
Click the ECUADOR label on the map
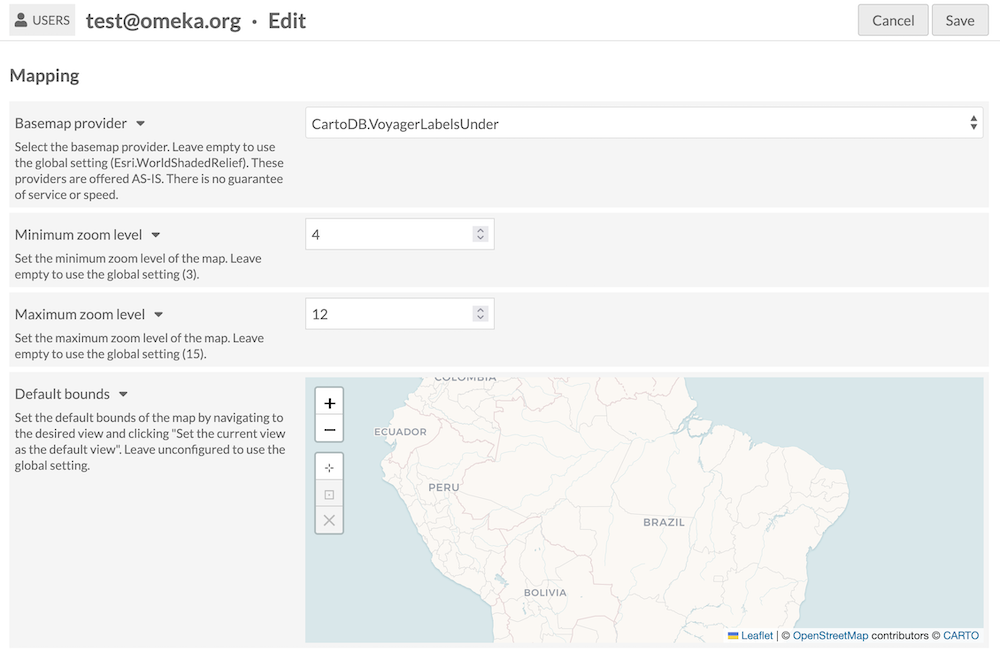(401, 432)
